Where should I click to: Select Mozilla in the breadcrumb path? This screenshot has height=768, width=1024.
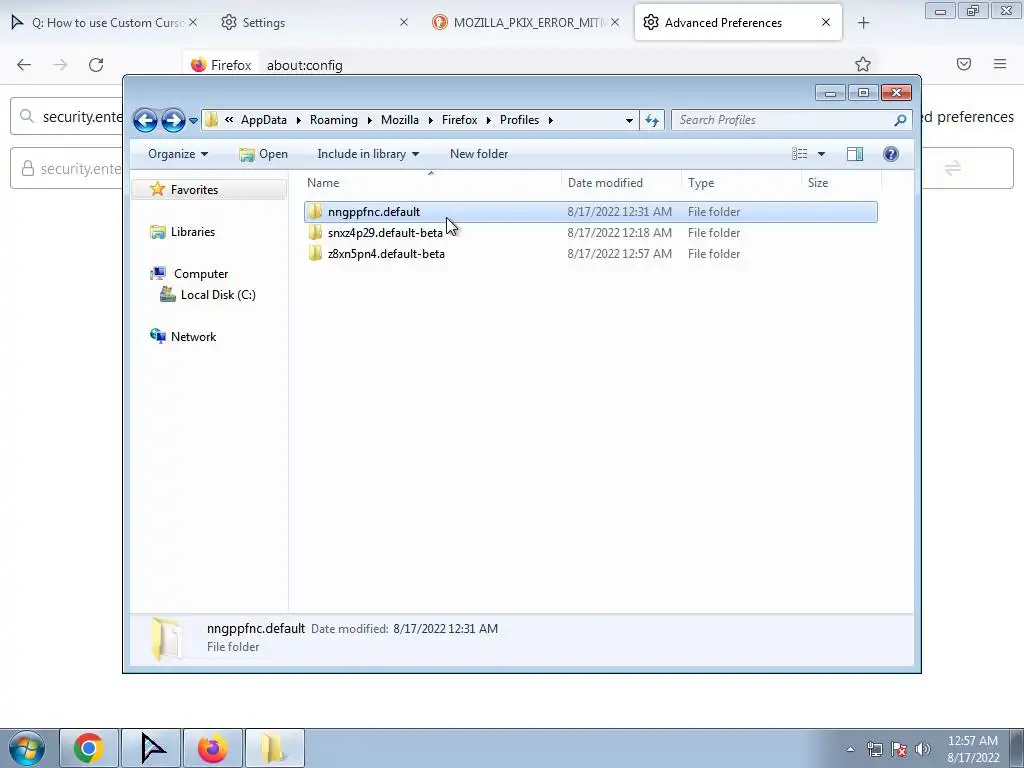(400, 120)
